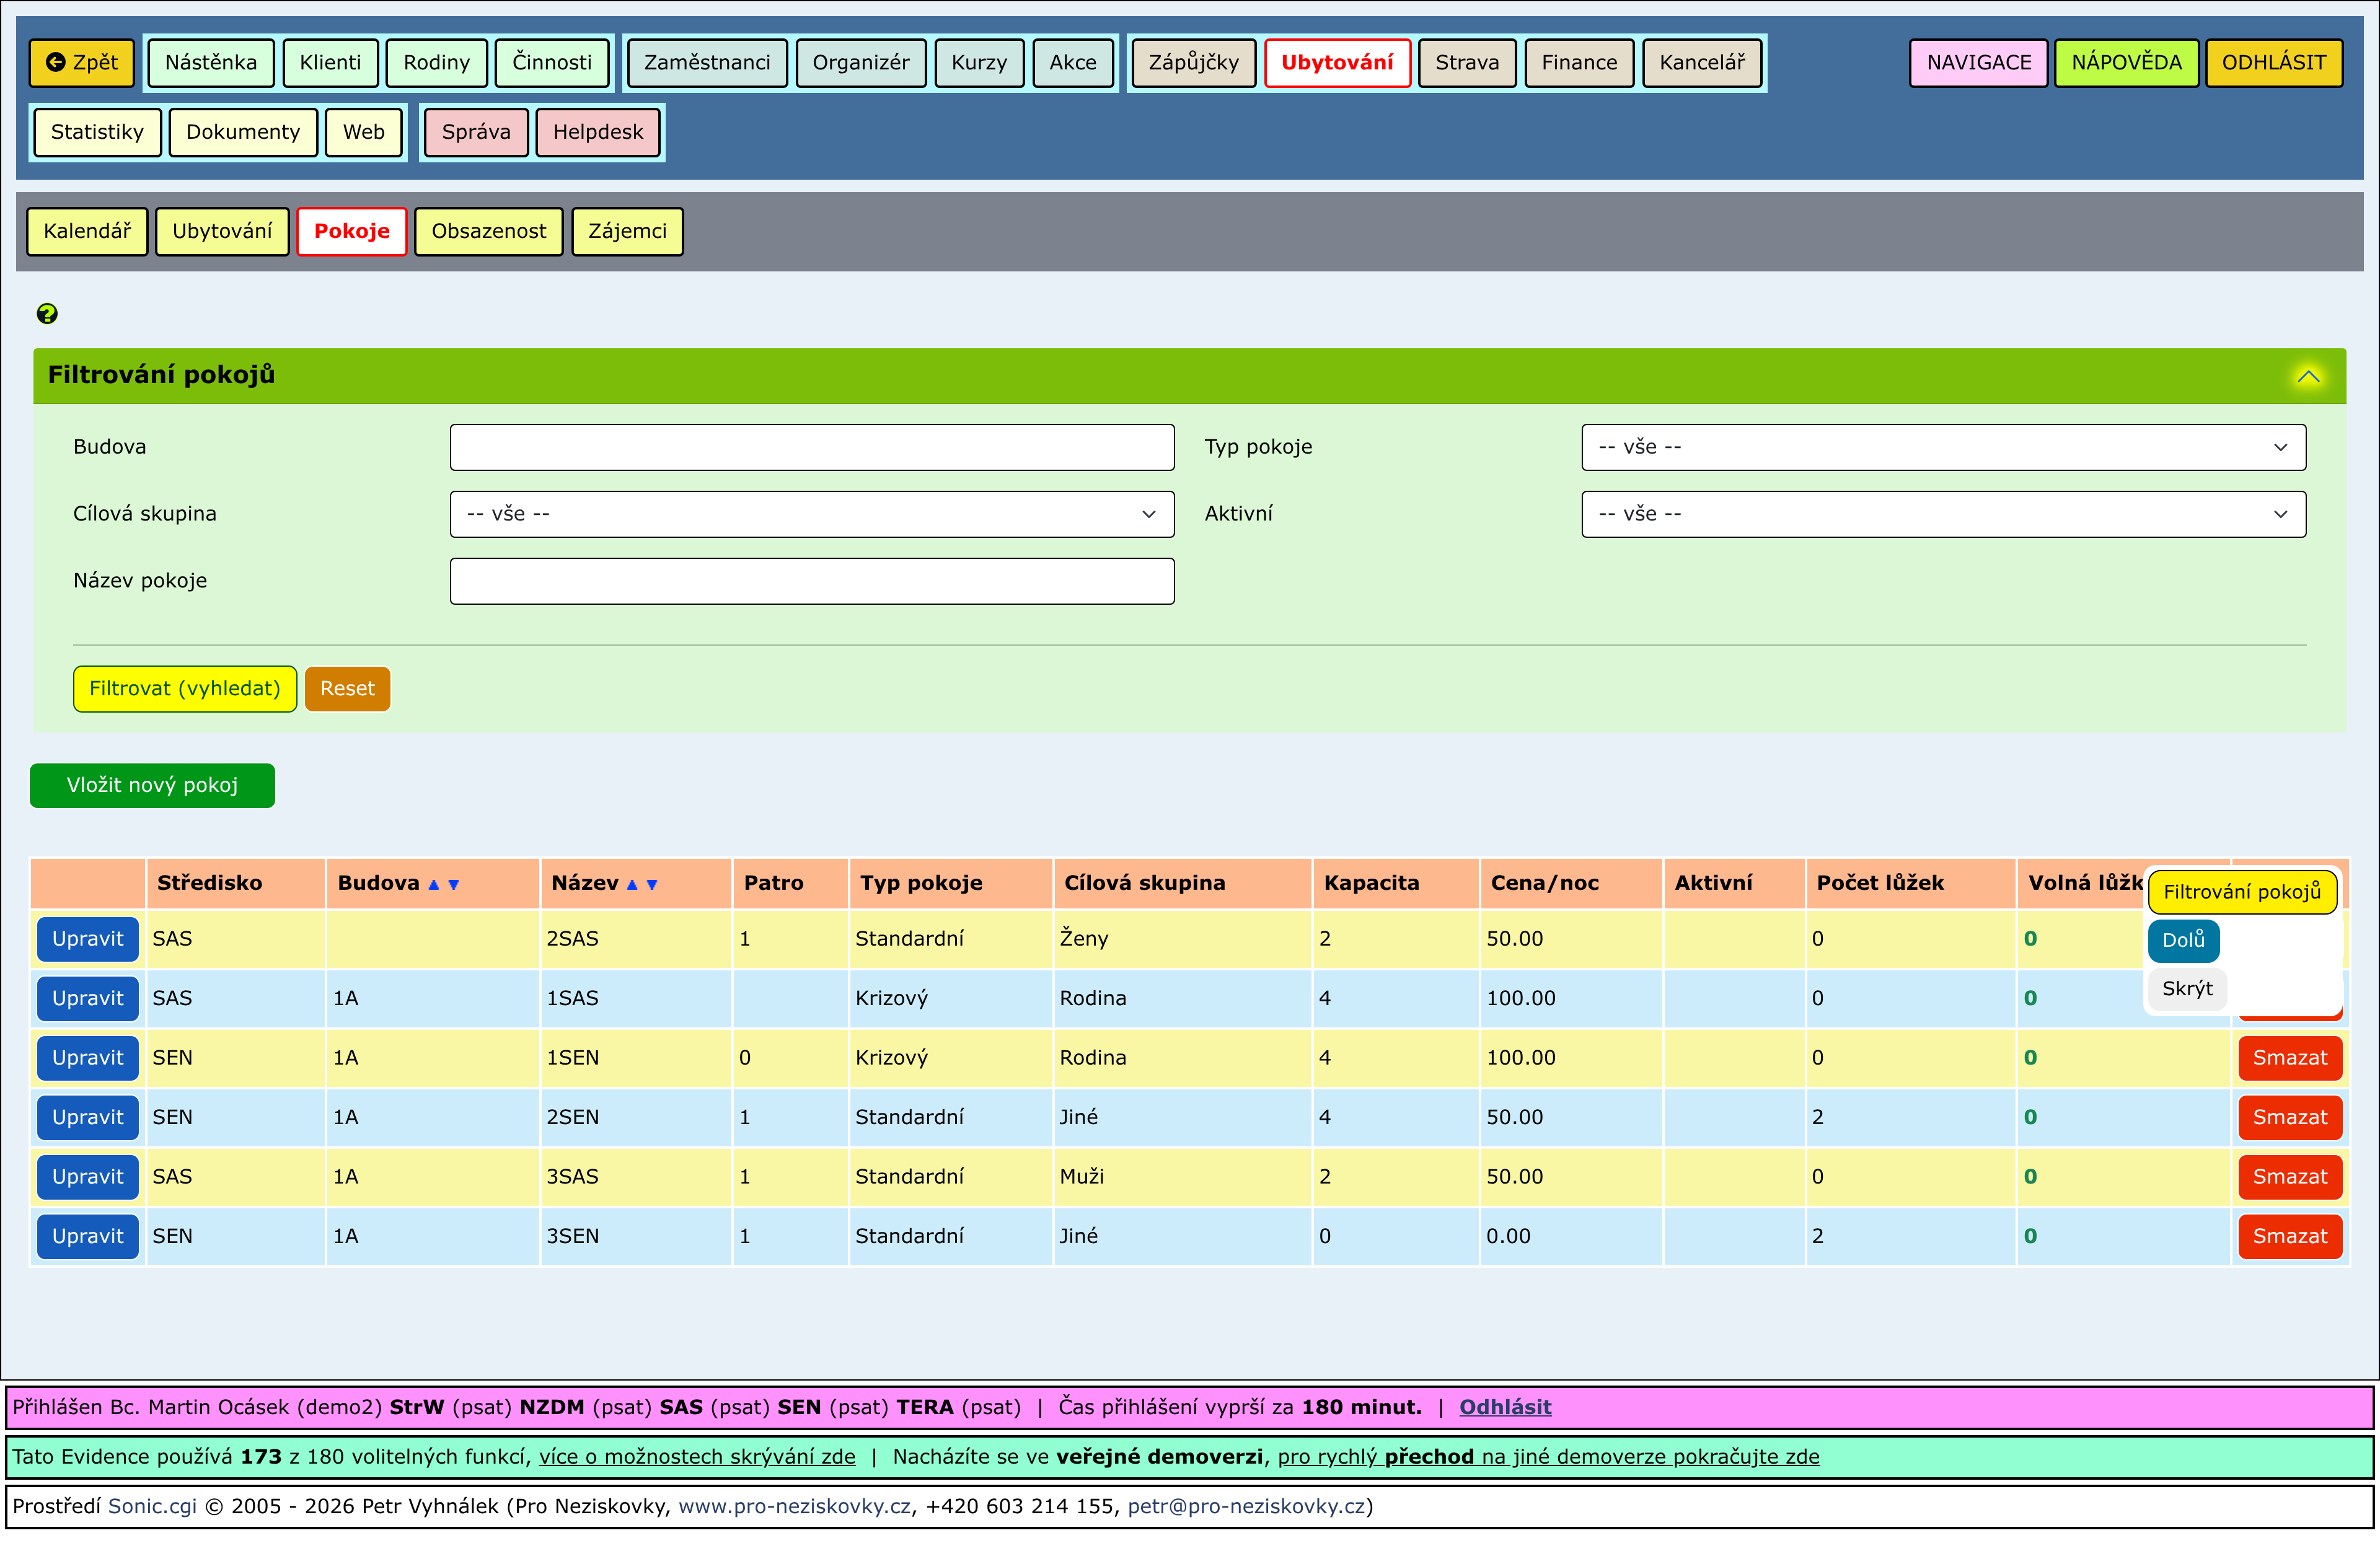Collapse the Filtrování pokojů panel chevron

pyautogui.click(x=2308, y=377)
